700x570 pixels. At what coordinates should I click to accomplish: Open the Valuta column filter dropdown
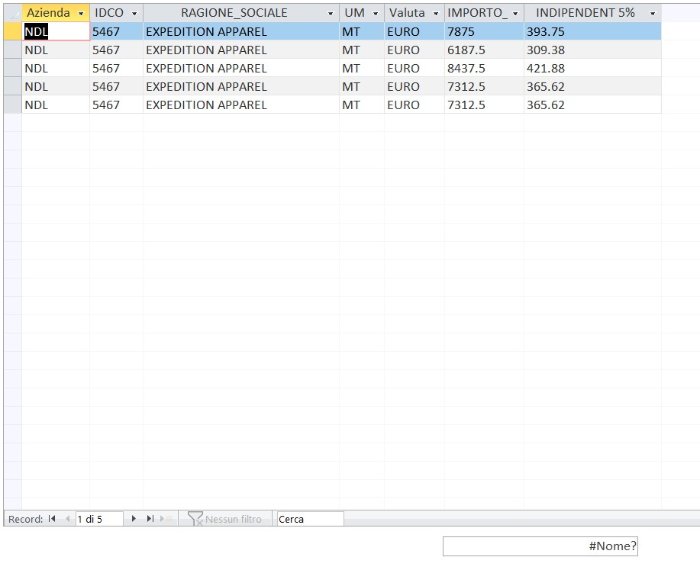pos(436,13)
